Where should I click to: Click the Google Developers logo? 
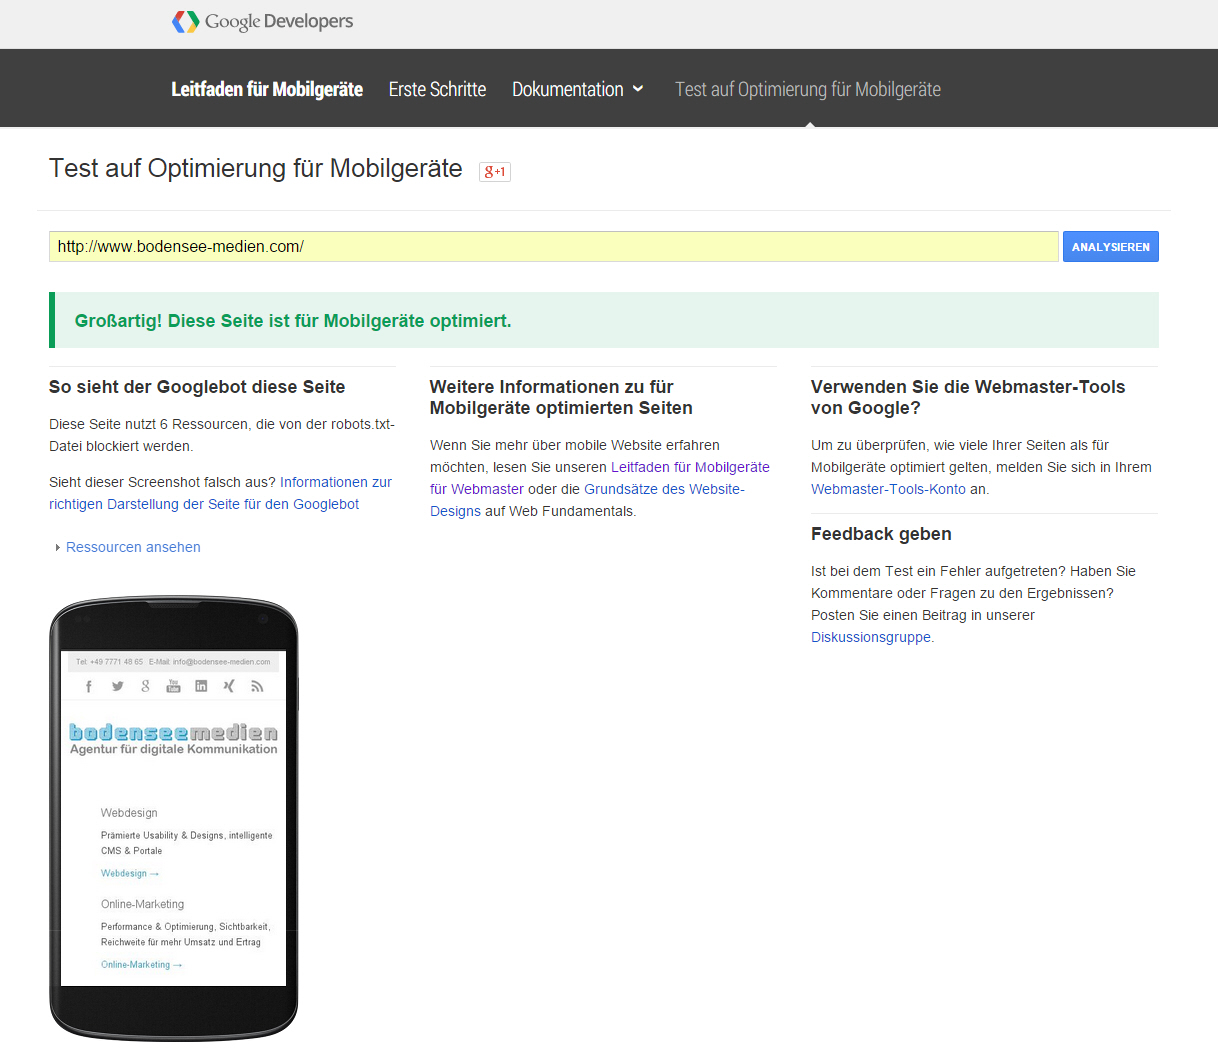[262, 22]
